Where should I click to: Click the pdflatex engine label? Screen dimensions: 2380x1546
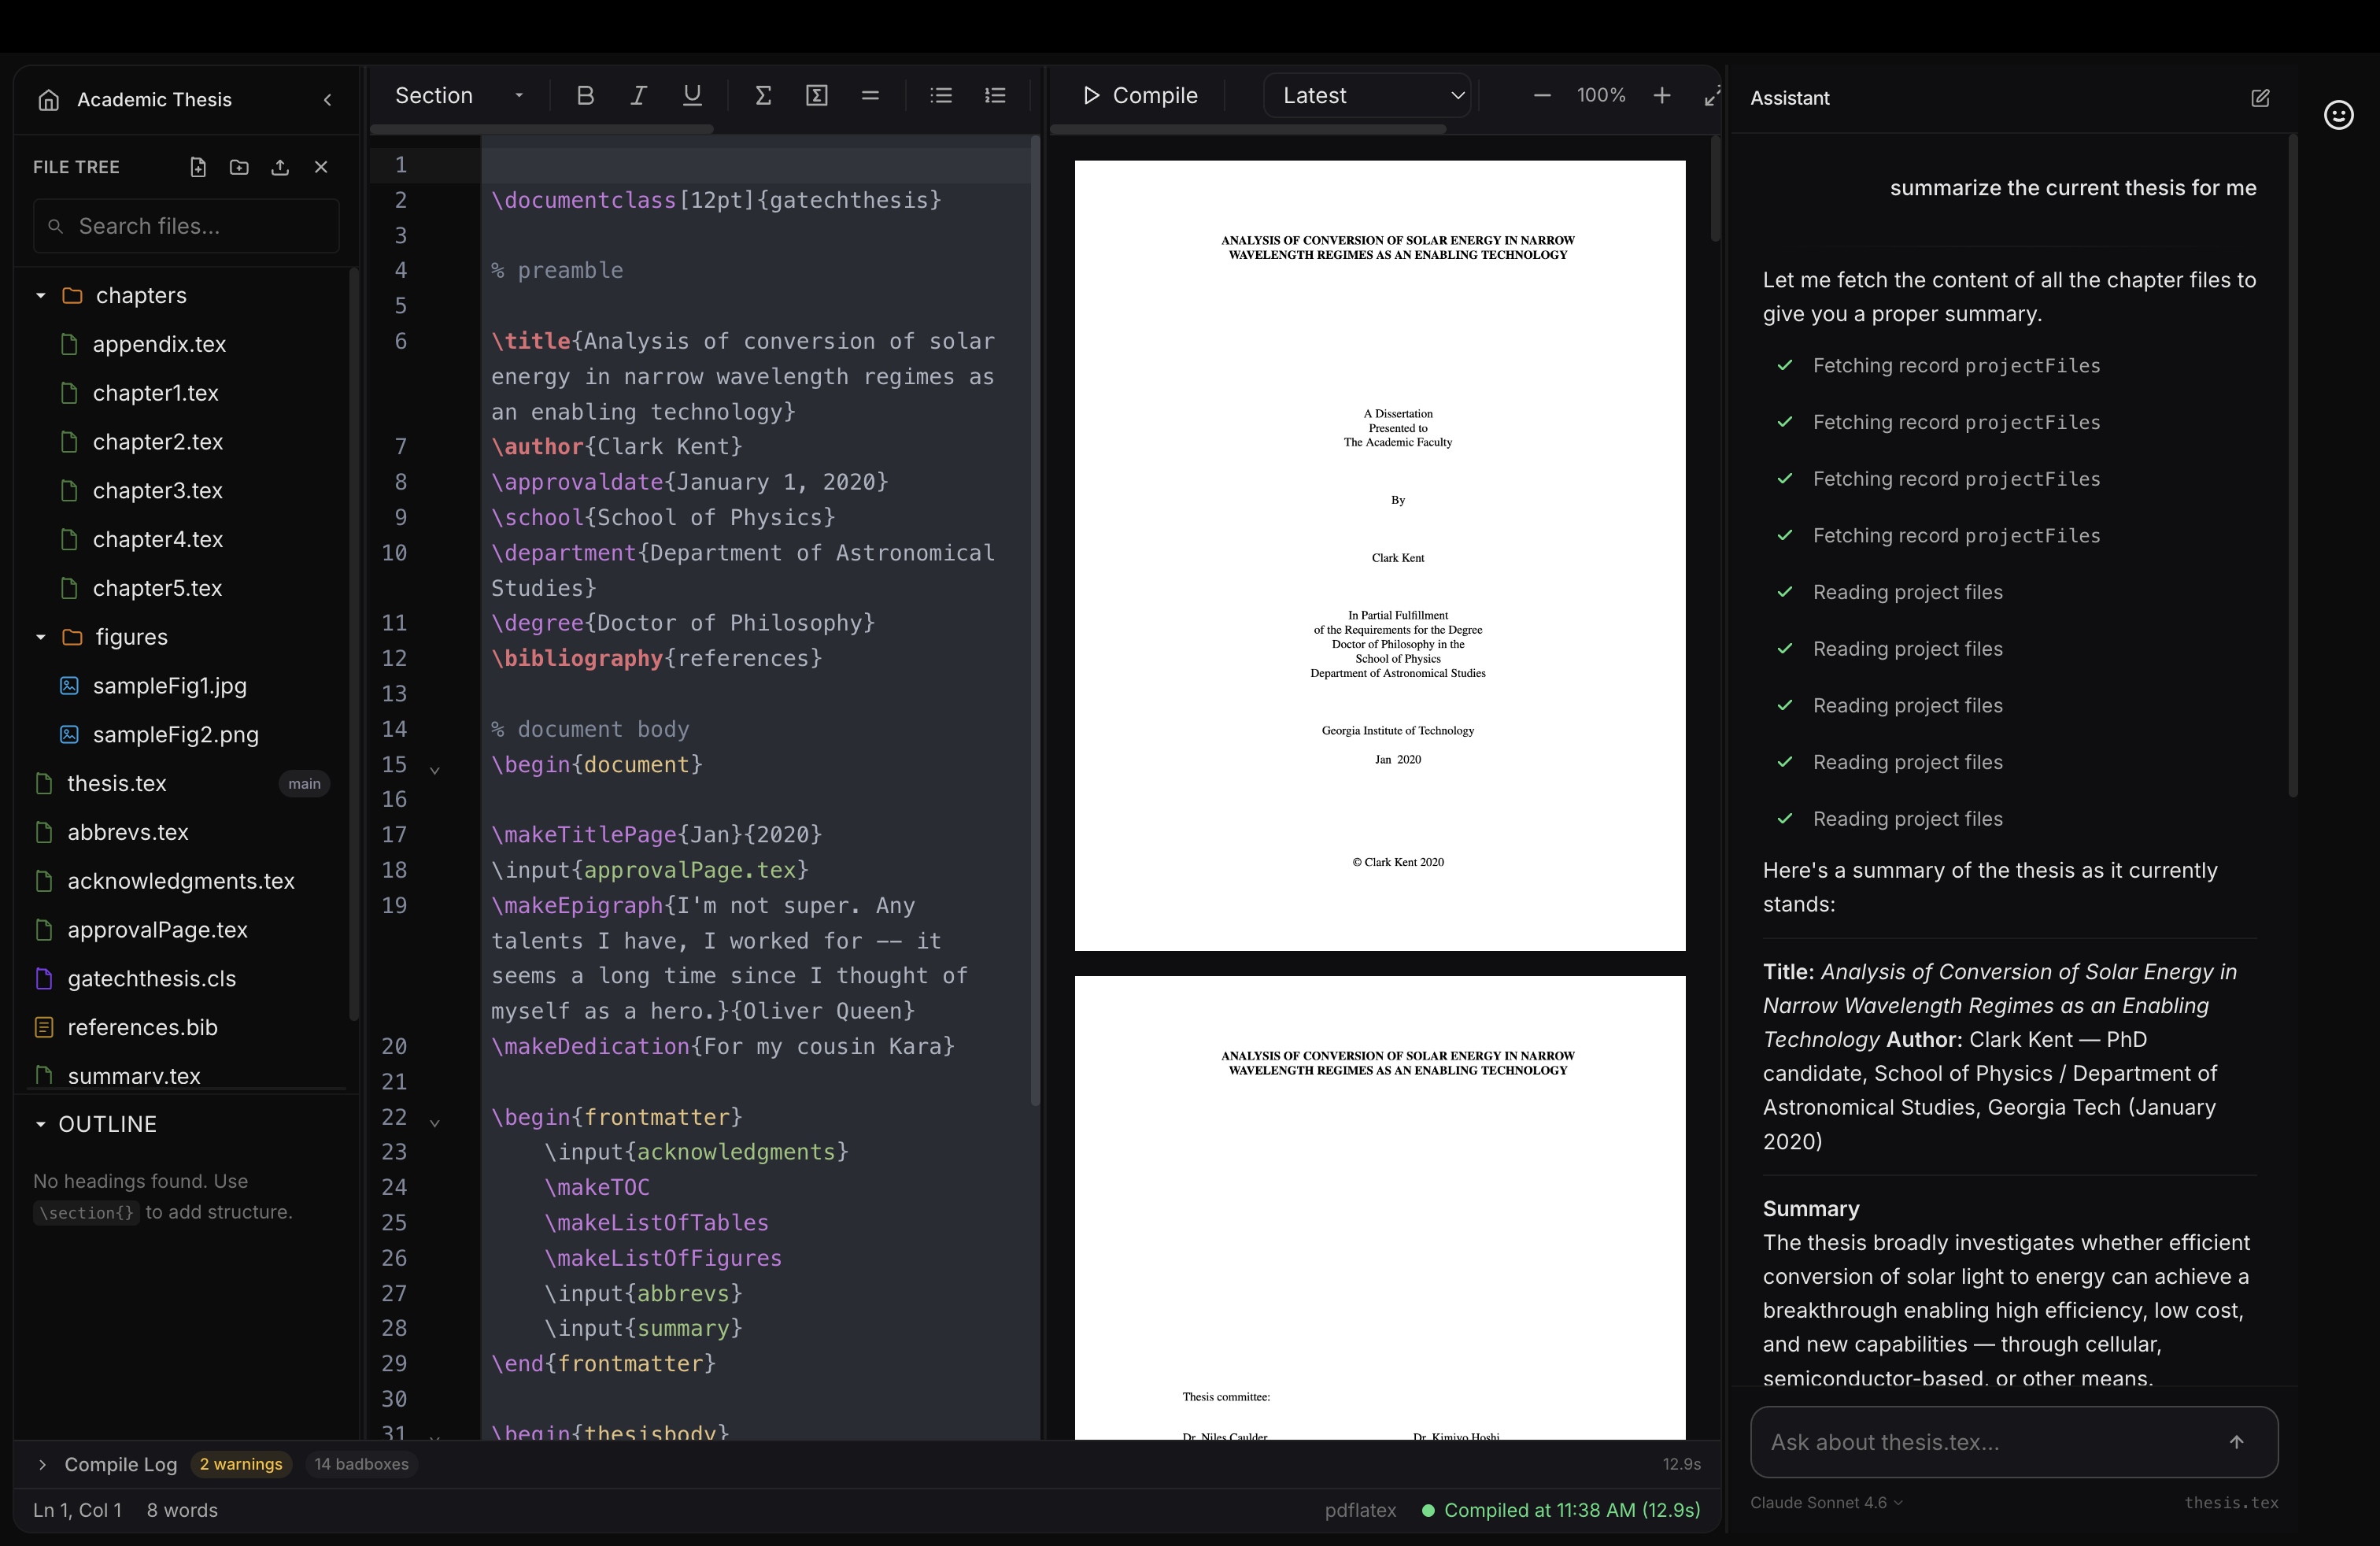(1360, 1510)
